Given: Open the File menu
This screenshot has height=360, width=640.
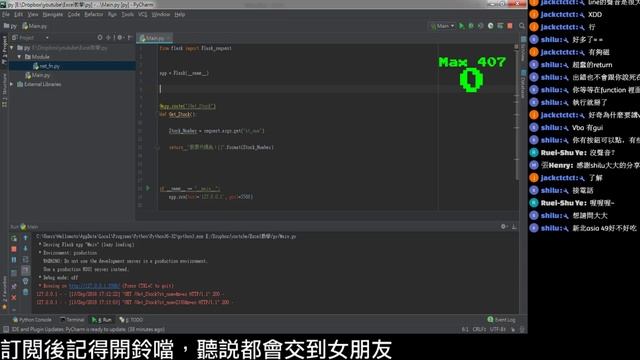Looking at the screenshot, I should (6, 14).
